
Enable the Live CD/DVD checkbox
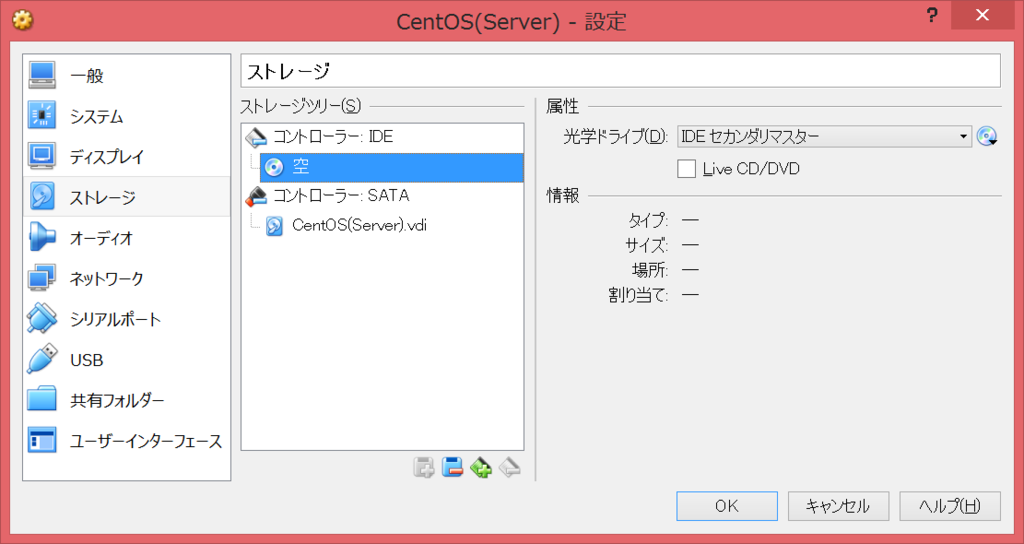click(686, 169)
